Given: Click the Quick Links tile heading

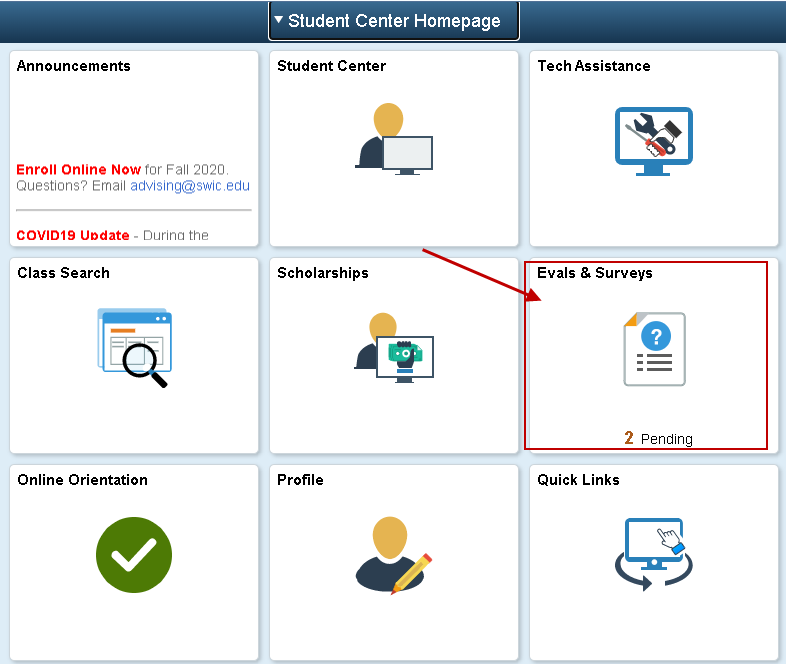Looking at the screenshot, I should click(578, 480).
